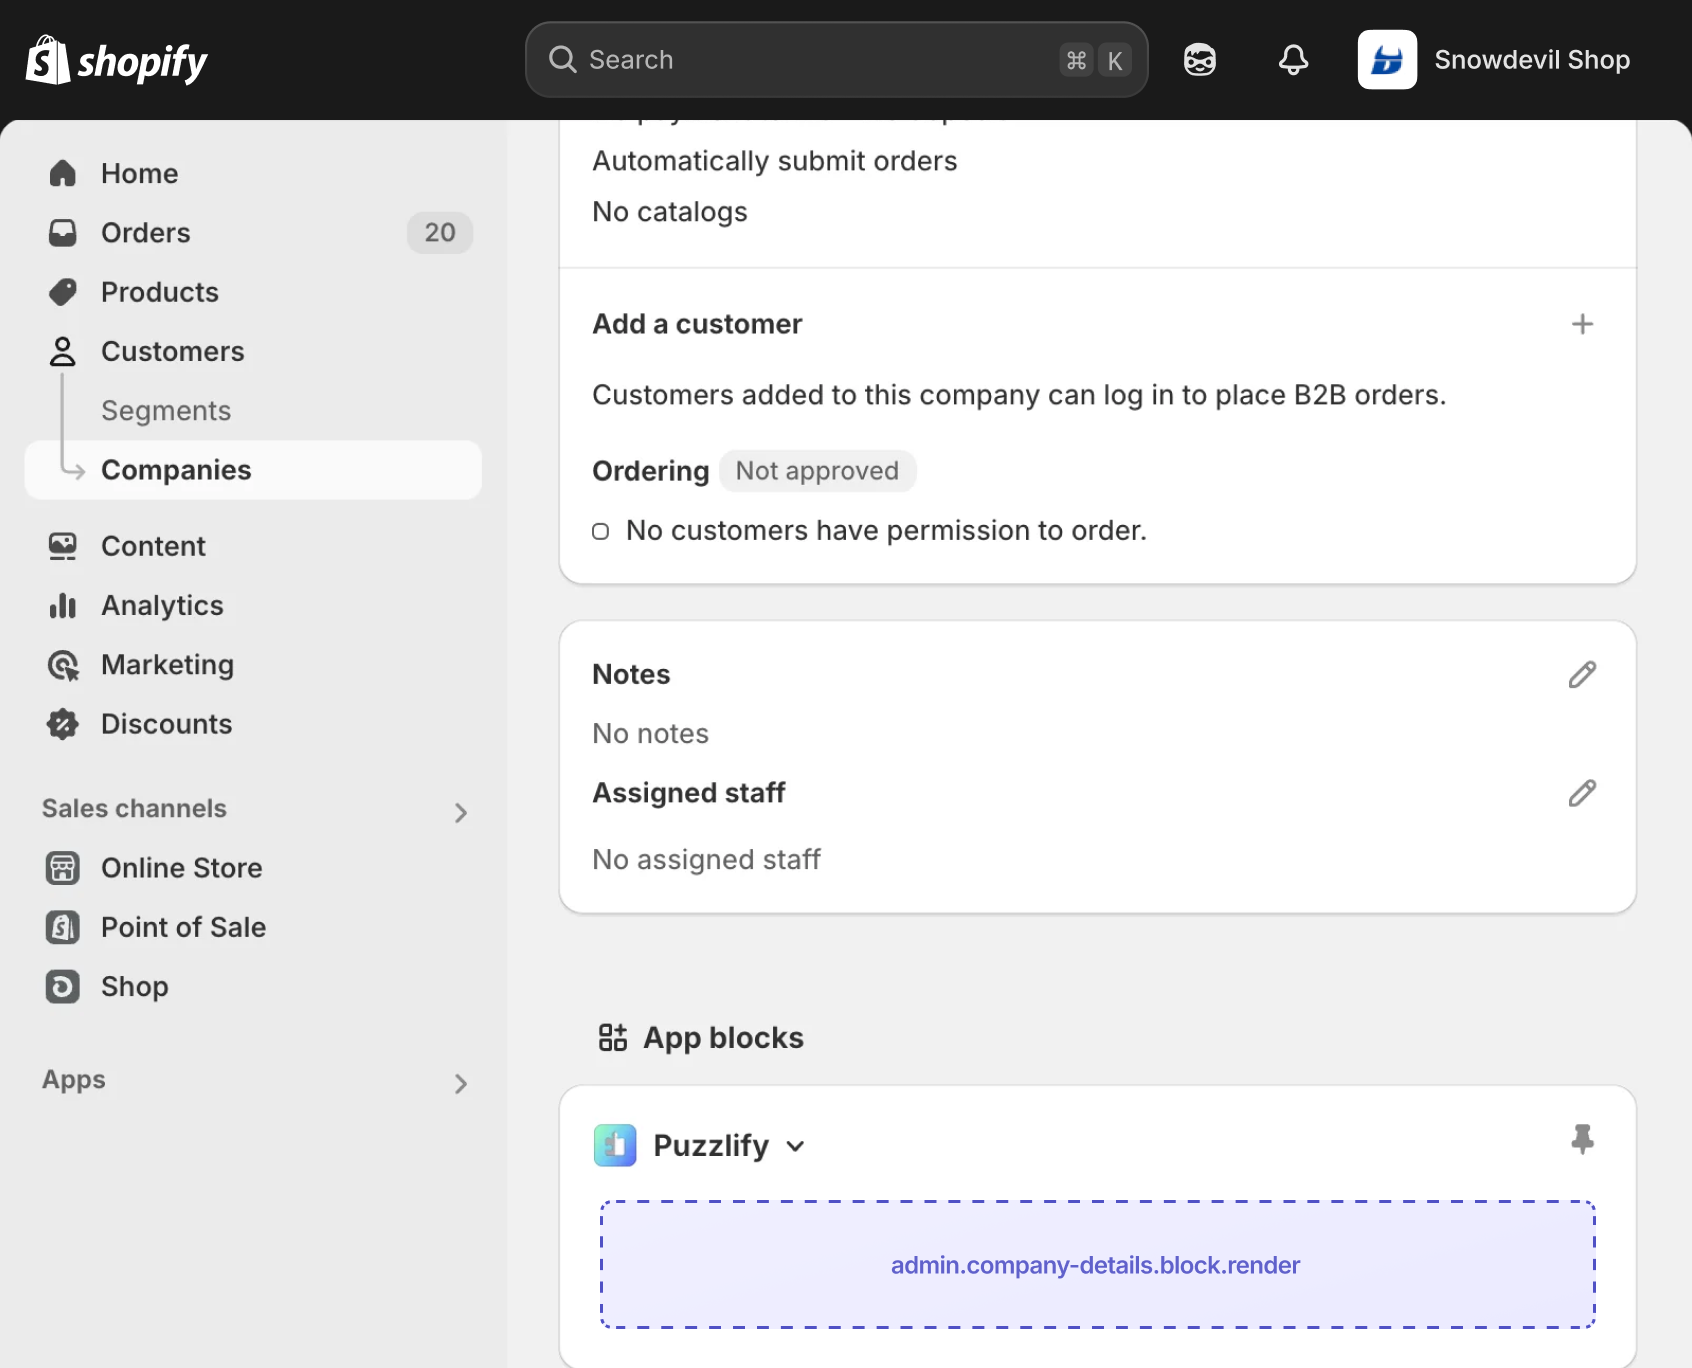This screenshot has width=1692, height=1368.
Task: Click the Automatically submit orders text
Action: (x=774, y=161)
